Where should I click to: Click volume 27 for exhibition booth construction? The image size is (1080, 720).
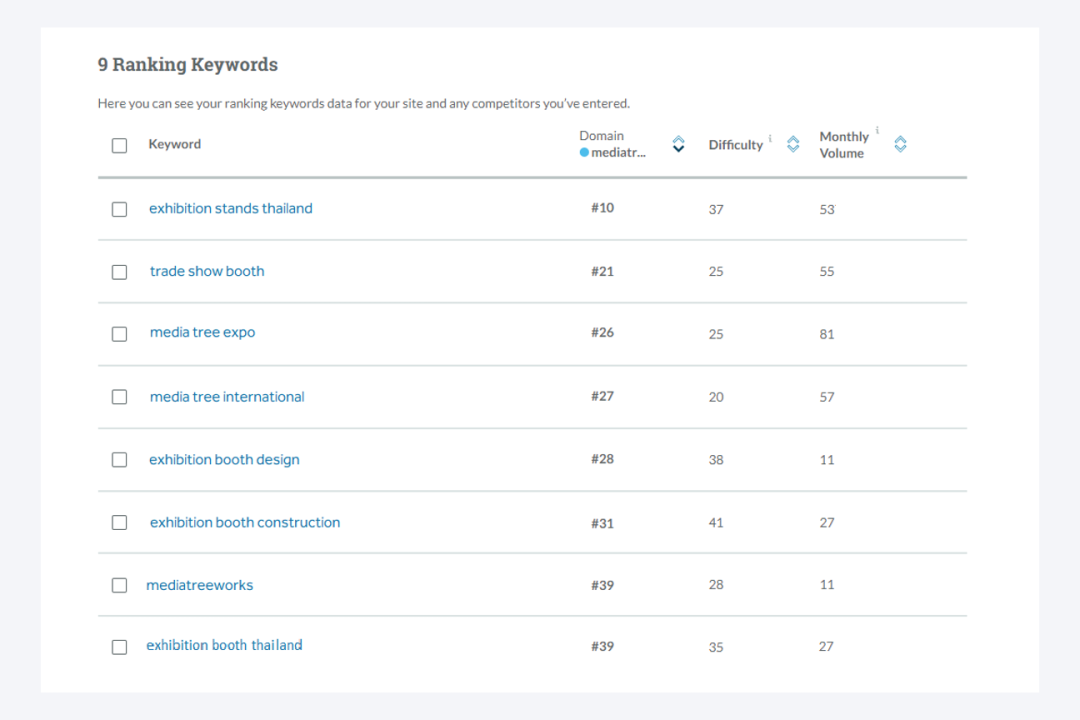827,522
